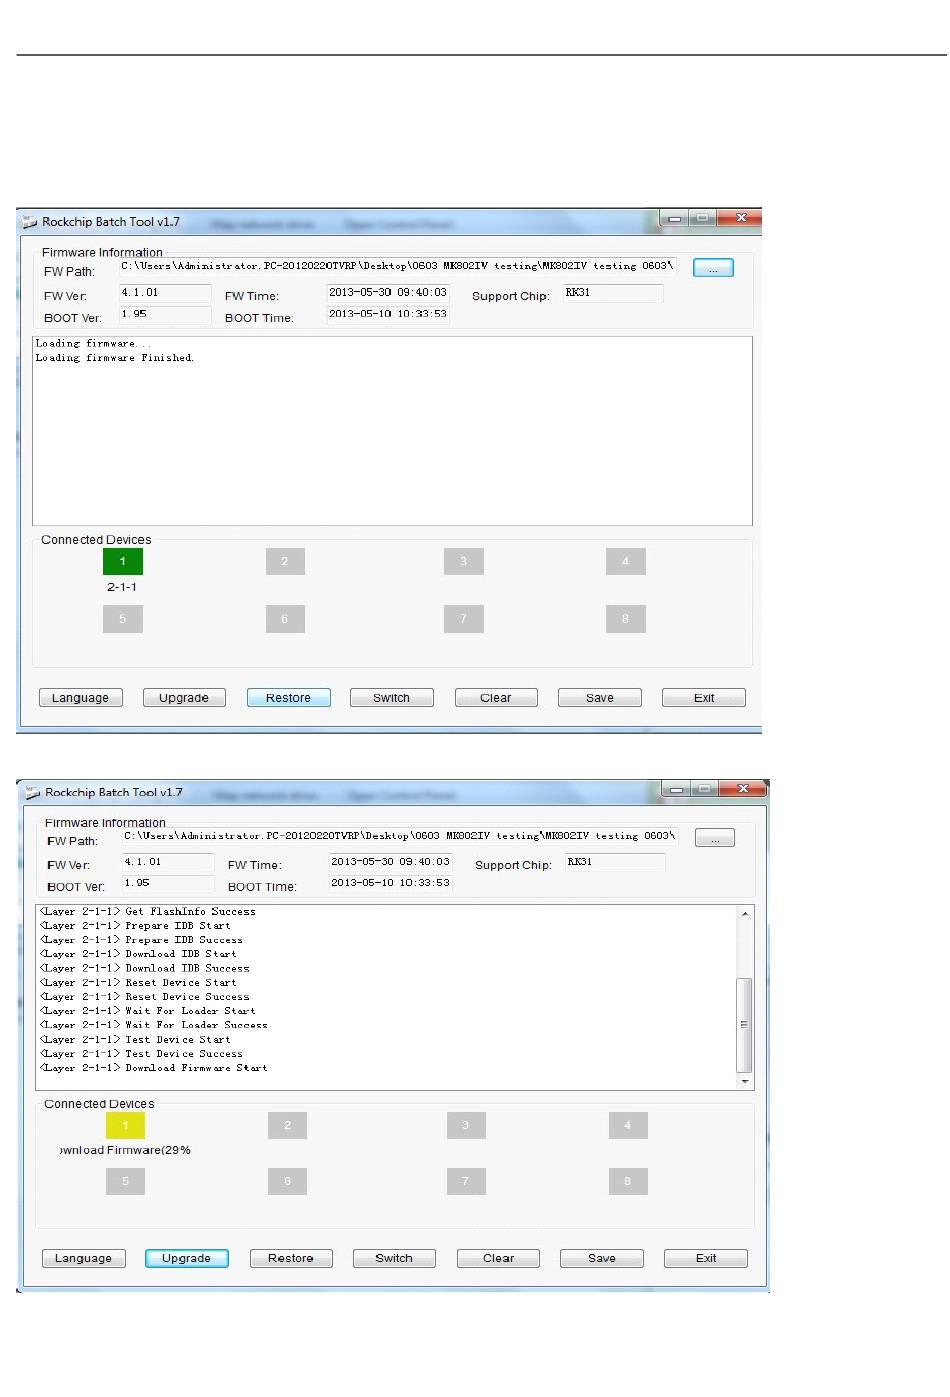Image resolution: width=950 pixels, height=1397 pixels.
Task: Click Exit in the lower window
Action: [706, 1258]
